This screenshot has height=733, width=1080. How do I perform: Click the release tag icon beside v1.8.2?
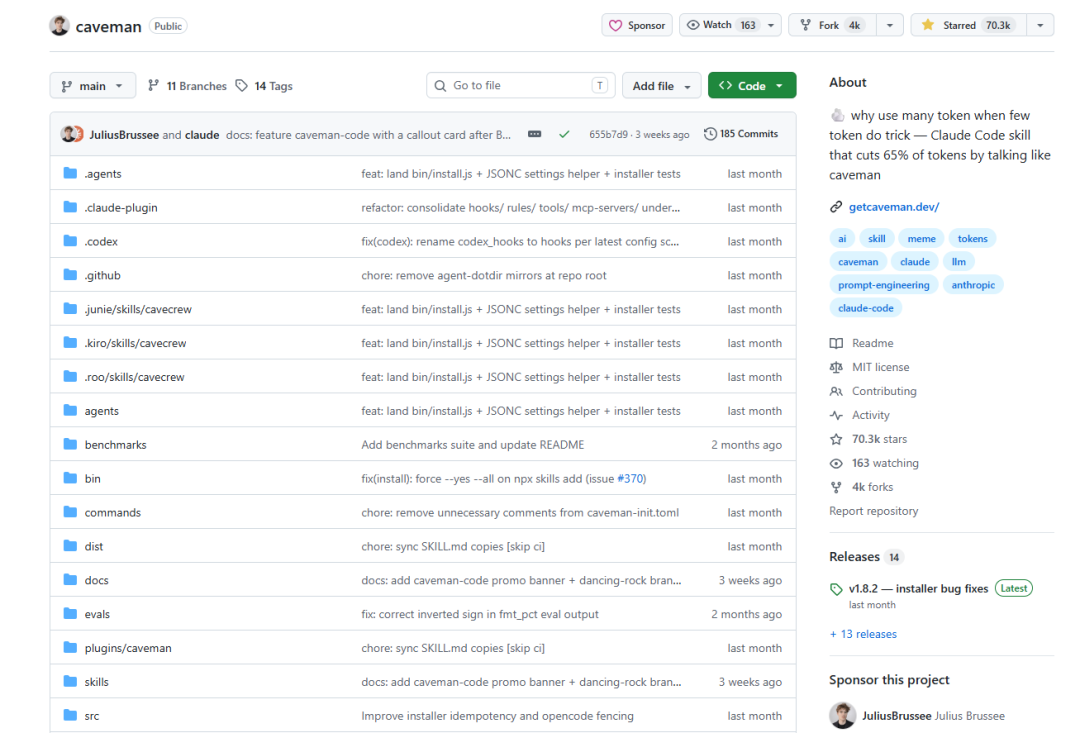(x=836, y=589)
